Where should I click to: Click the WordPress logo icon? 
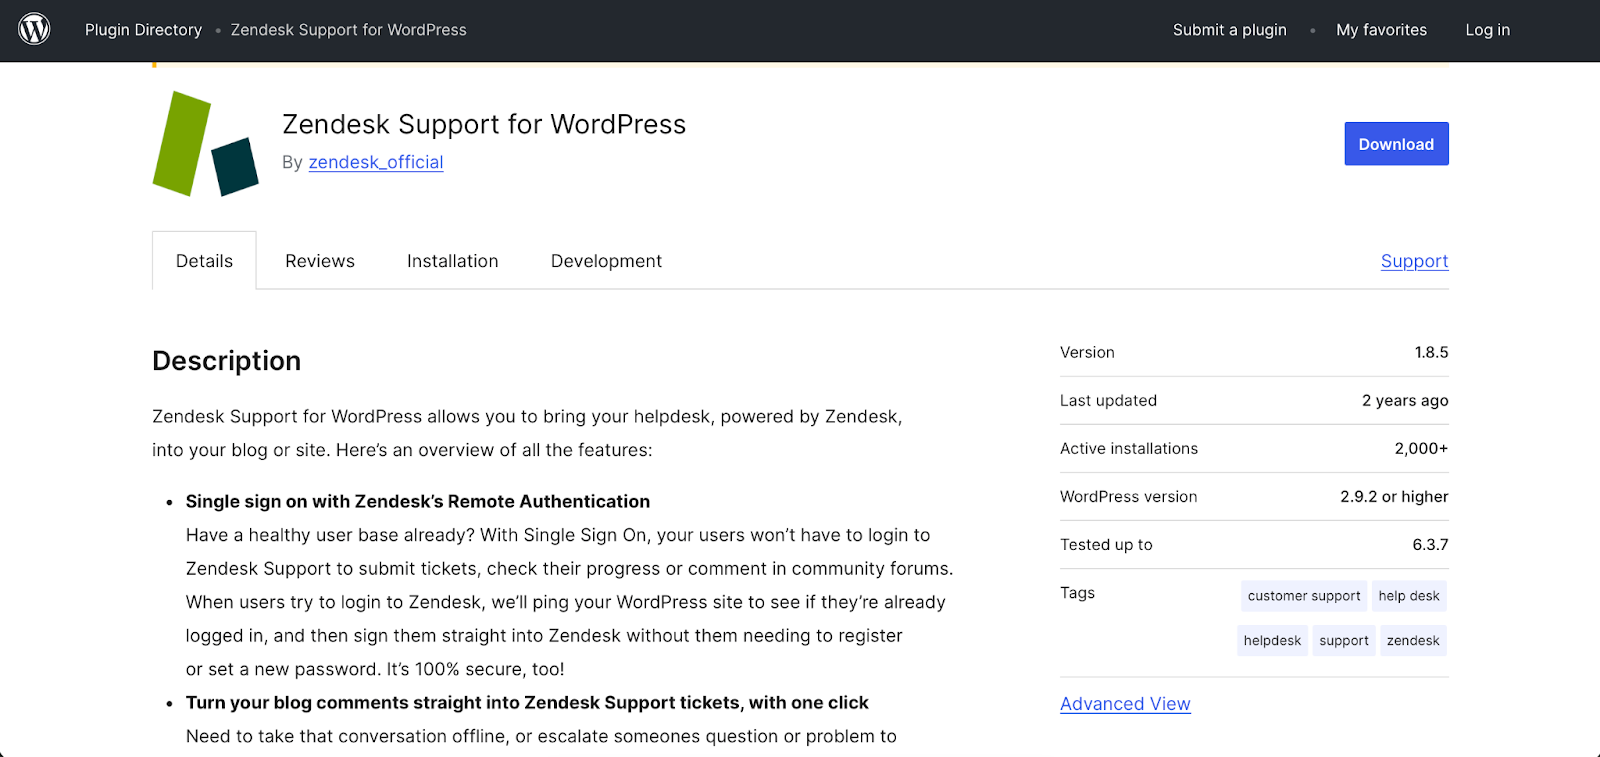coord(34,29)
